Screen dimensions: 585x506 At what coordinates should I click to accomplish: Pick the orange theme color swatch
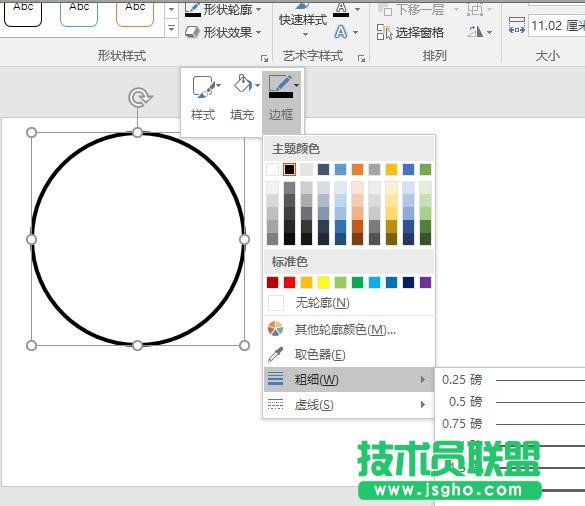357,169
